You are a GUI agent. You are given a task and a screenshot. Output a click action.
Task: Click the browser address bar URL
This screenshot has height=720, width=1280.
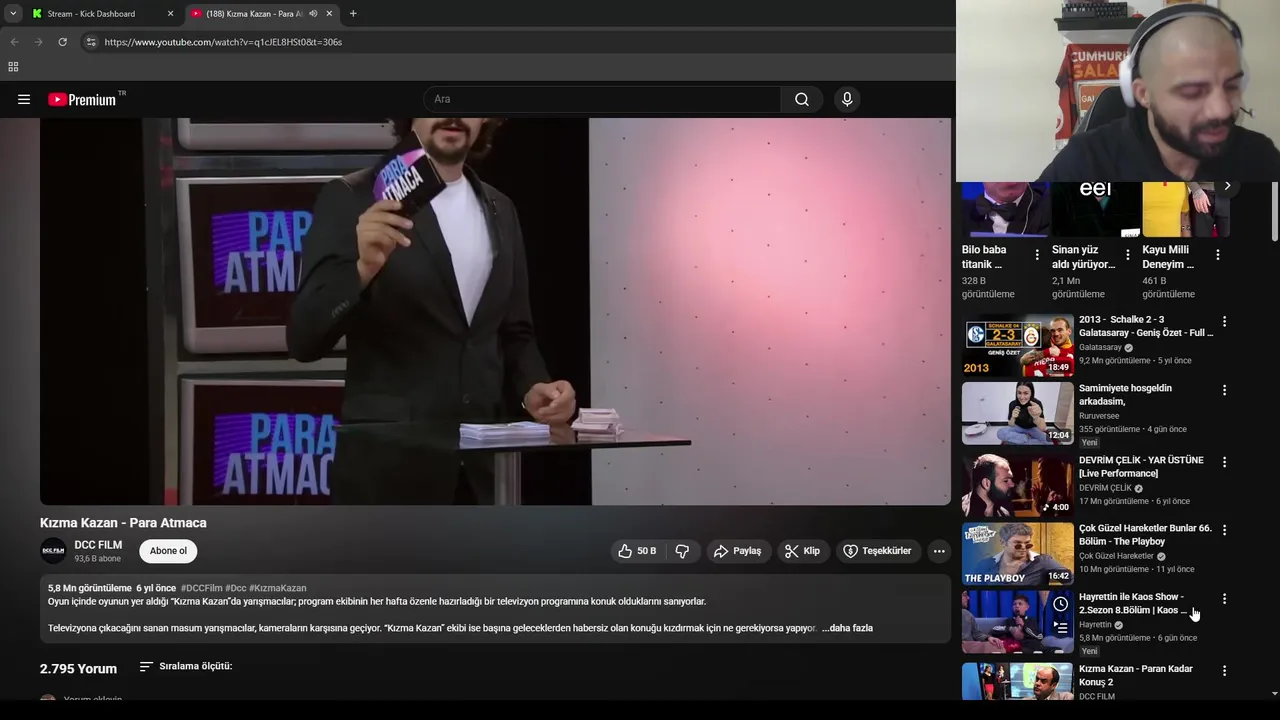(x=223, y=42)
